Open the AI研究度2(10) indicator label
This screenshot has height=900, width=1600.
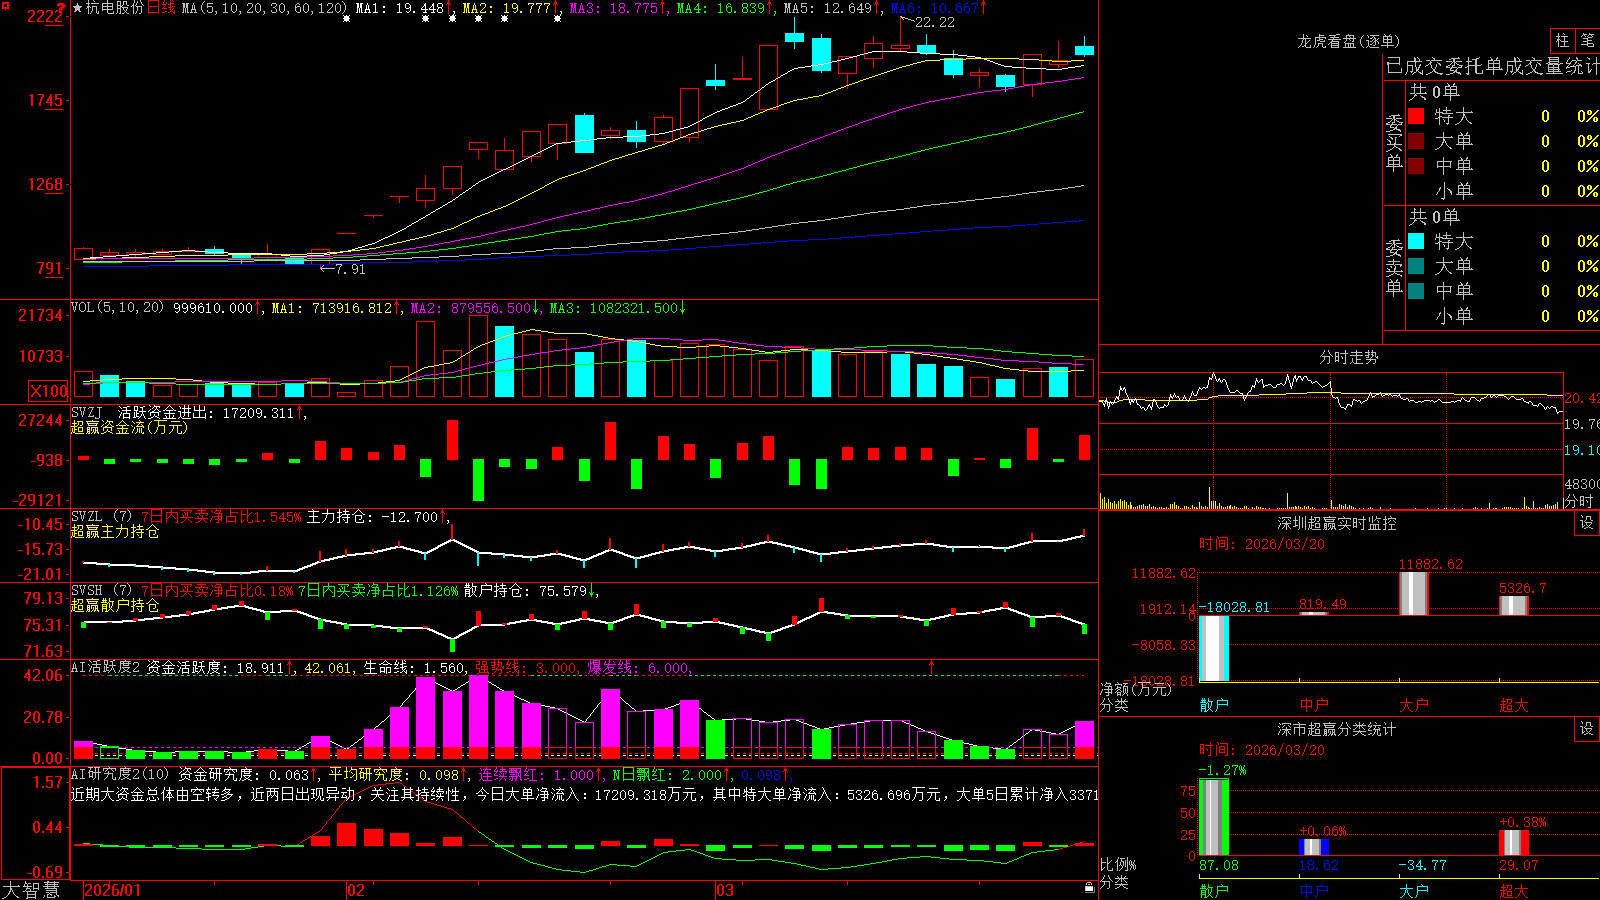pos(120,774)
